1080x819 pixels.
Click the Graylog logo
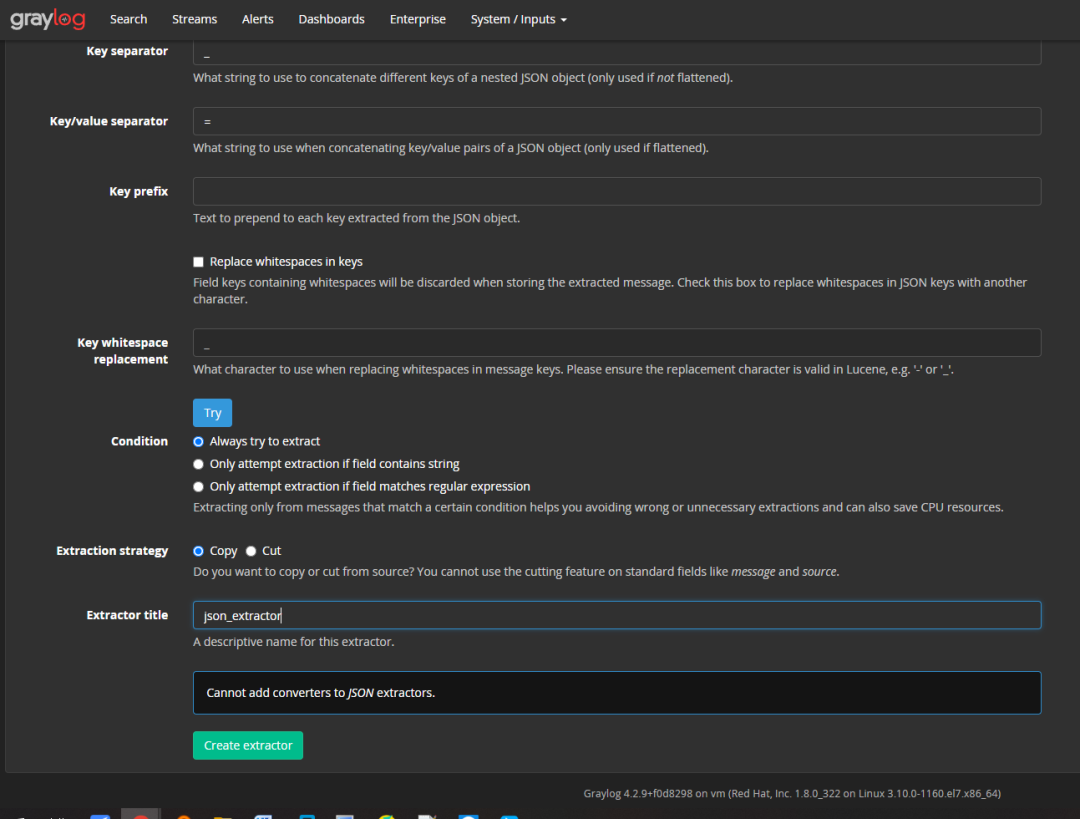click(47, 18)
